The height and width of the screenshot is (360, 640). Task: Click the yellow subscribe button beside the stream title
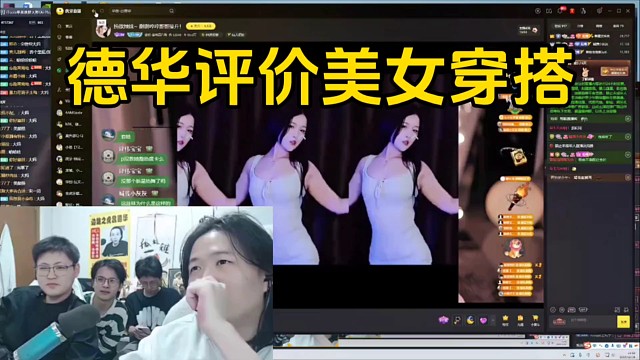[201, 26]
